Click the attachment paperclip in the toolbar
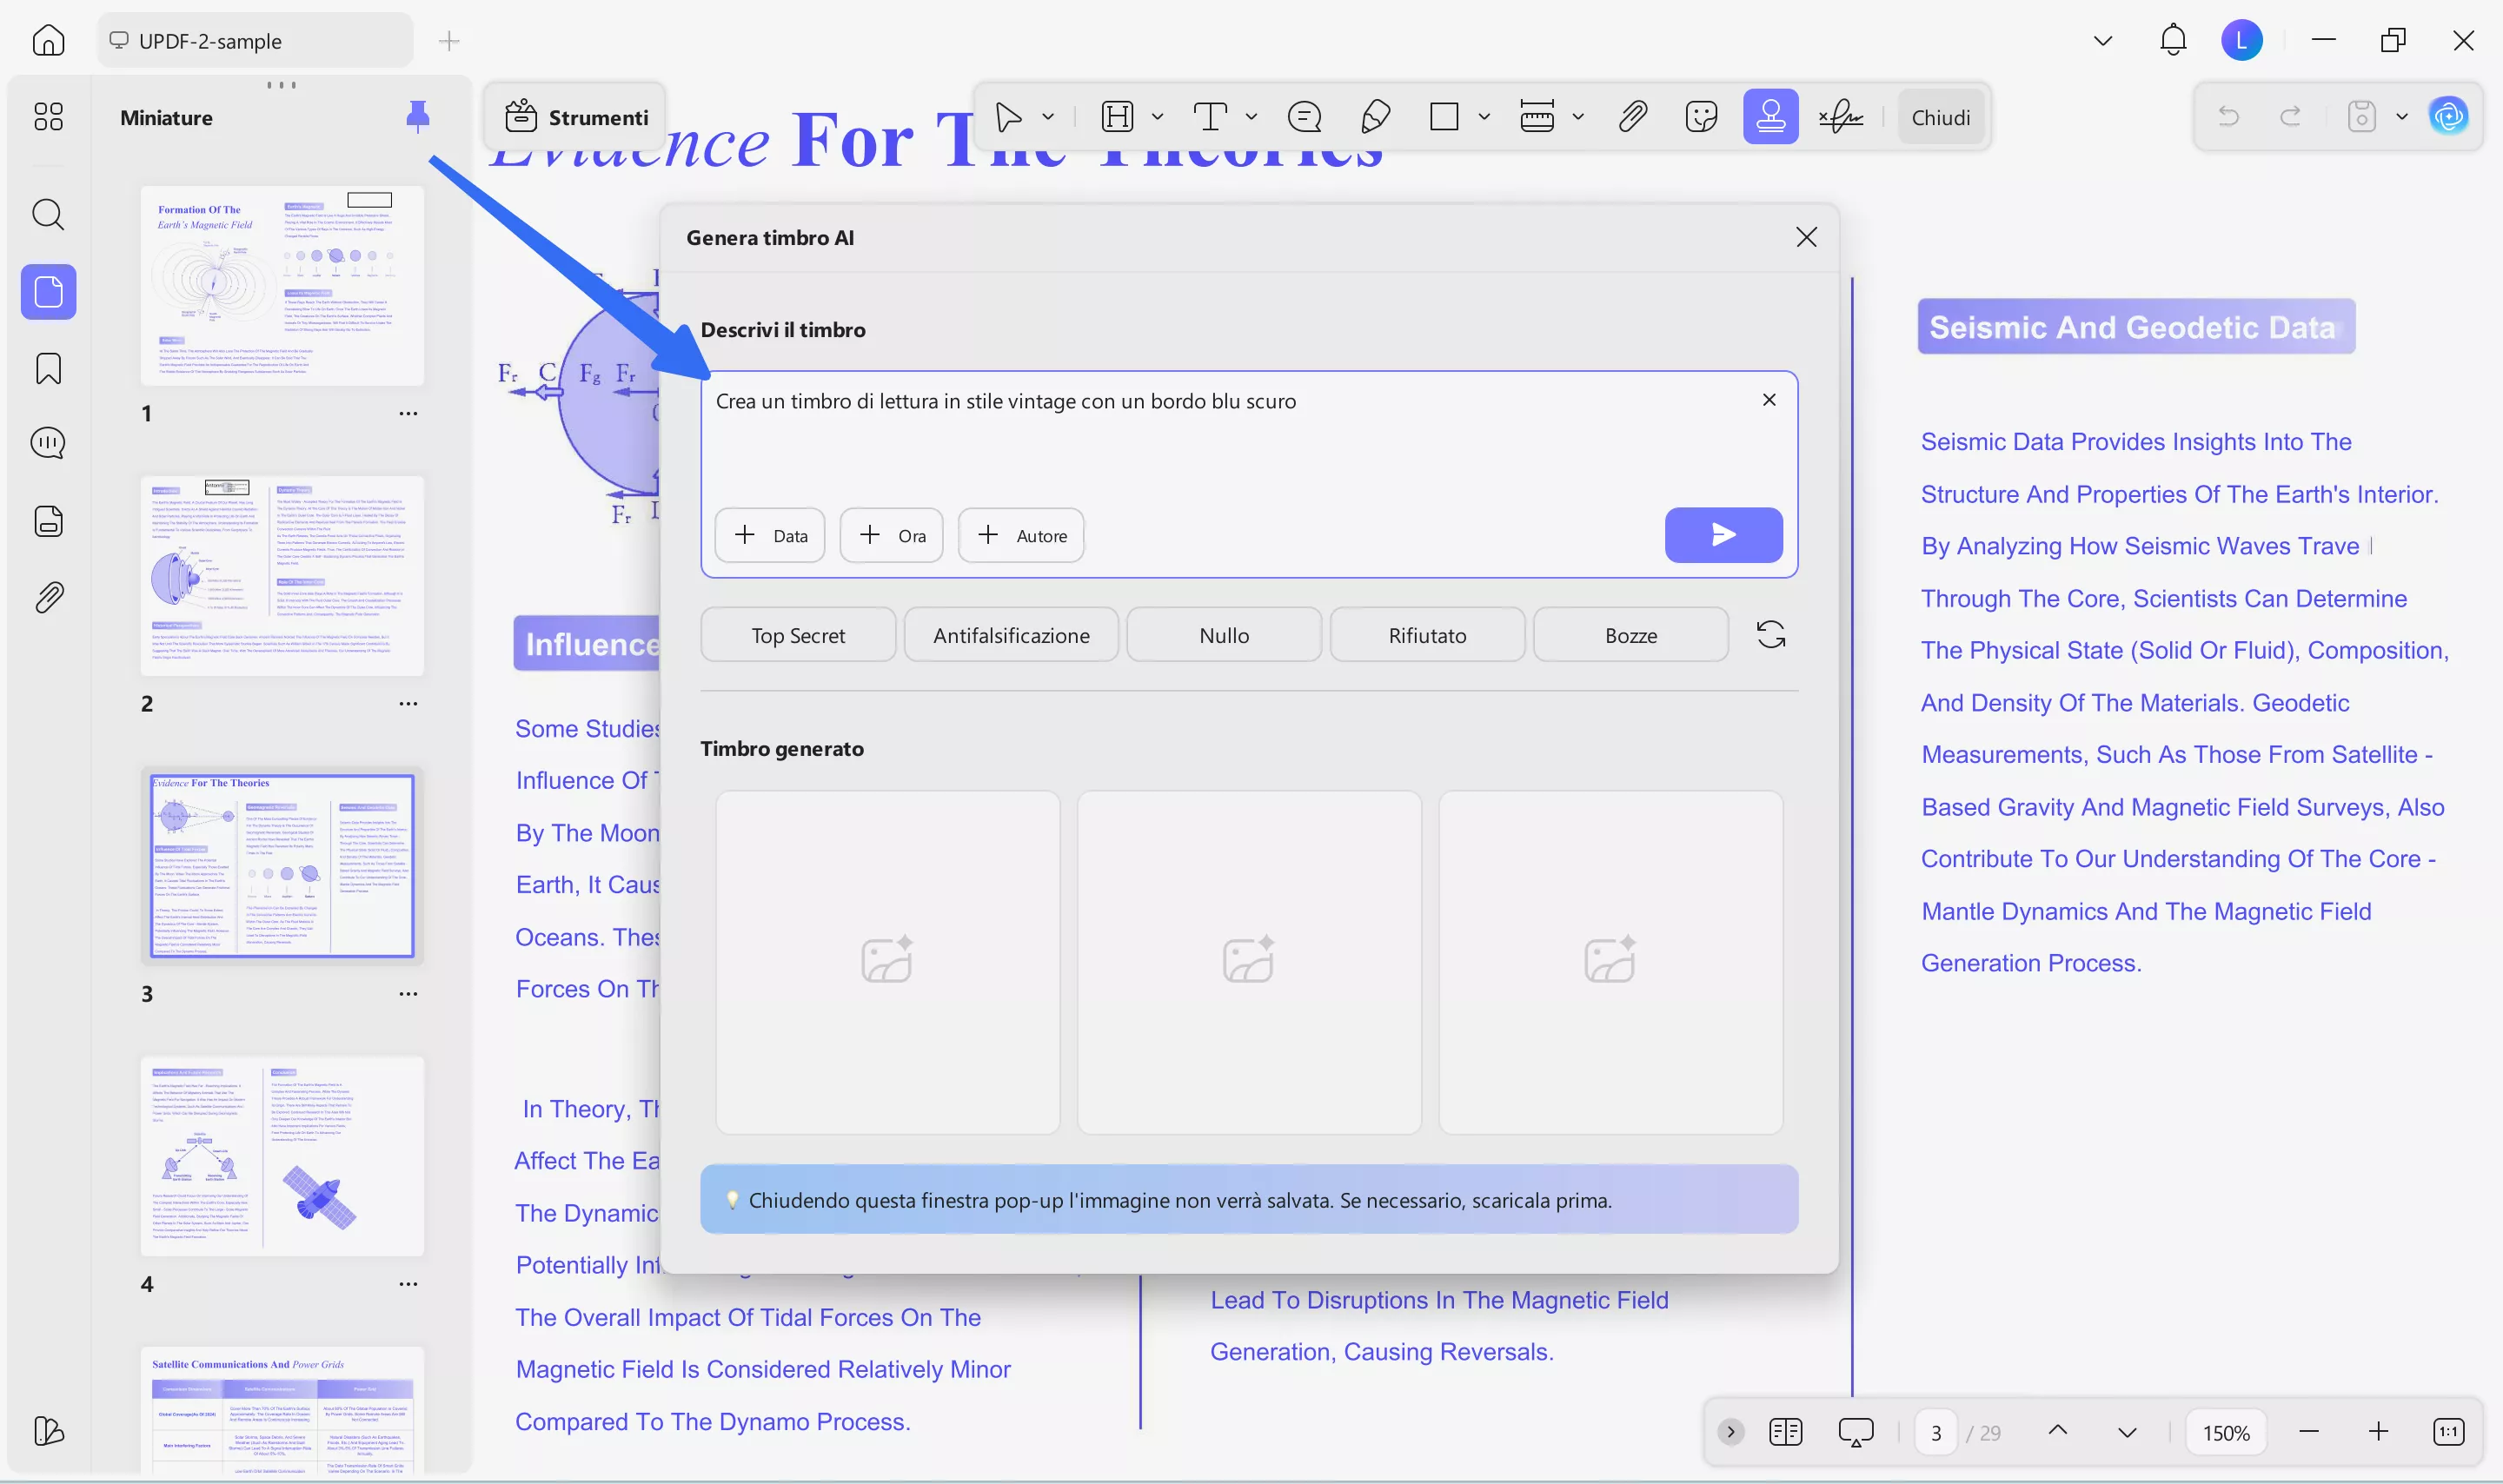 [x=1632, y=117]
